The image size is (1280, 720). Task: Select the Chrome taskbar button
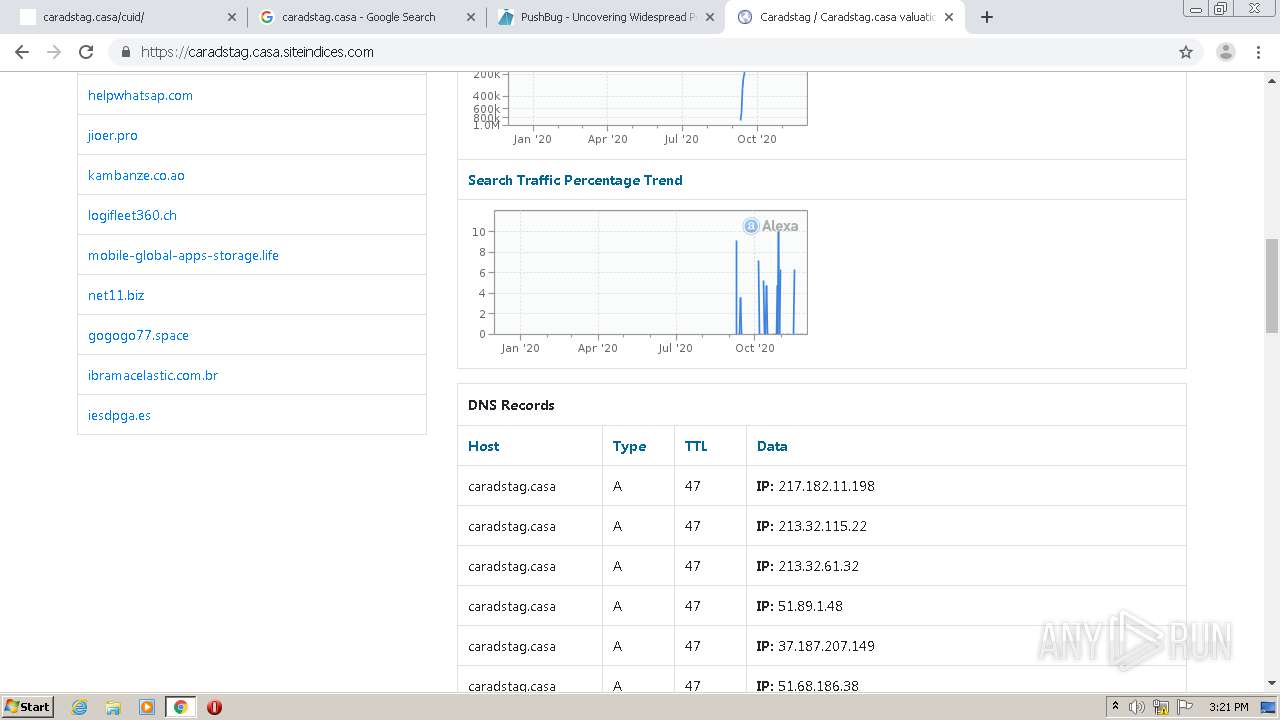tap(180, 706)
